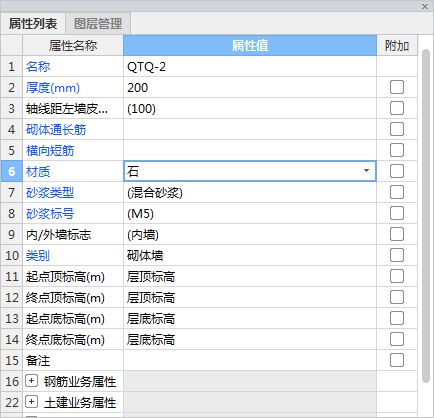Enable the 附加 checkbox for 横向短筋
Viewport: 434px width, 418px height.
click(397, 150)
